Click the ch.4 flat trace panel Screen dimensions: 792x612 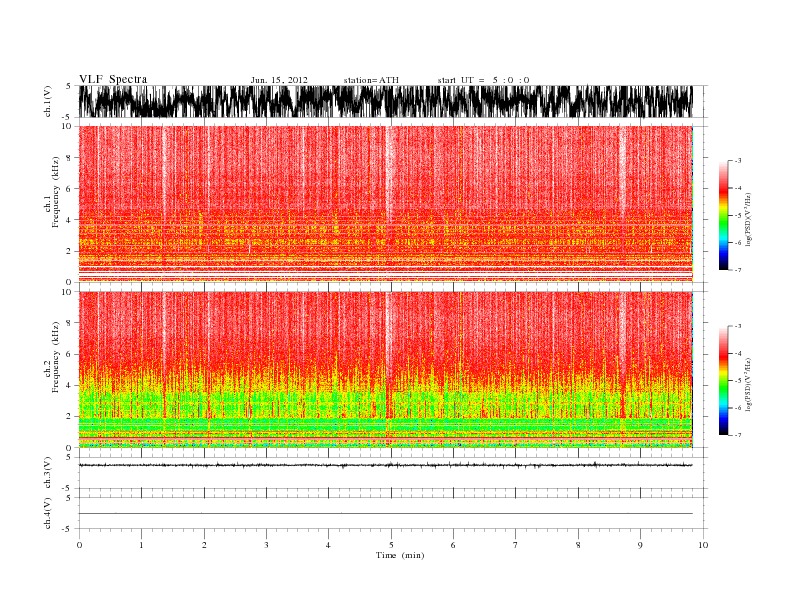pos(393,513)
